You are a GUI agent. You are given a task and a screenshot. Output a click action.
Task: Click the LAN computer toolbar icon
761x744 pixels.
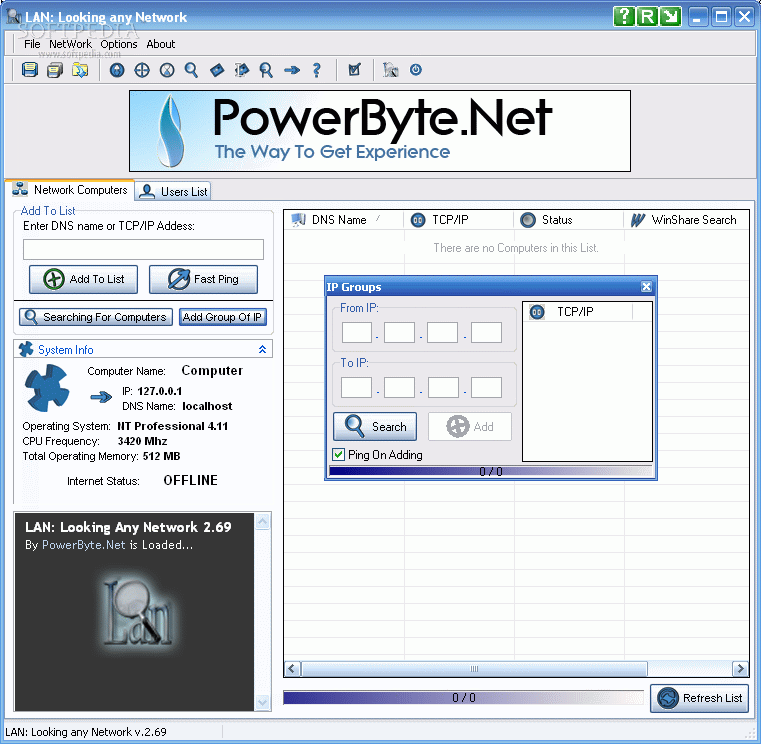coord(390,70)
